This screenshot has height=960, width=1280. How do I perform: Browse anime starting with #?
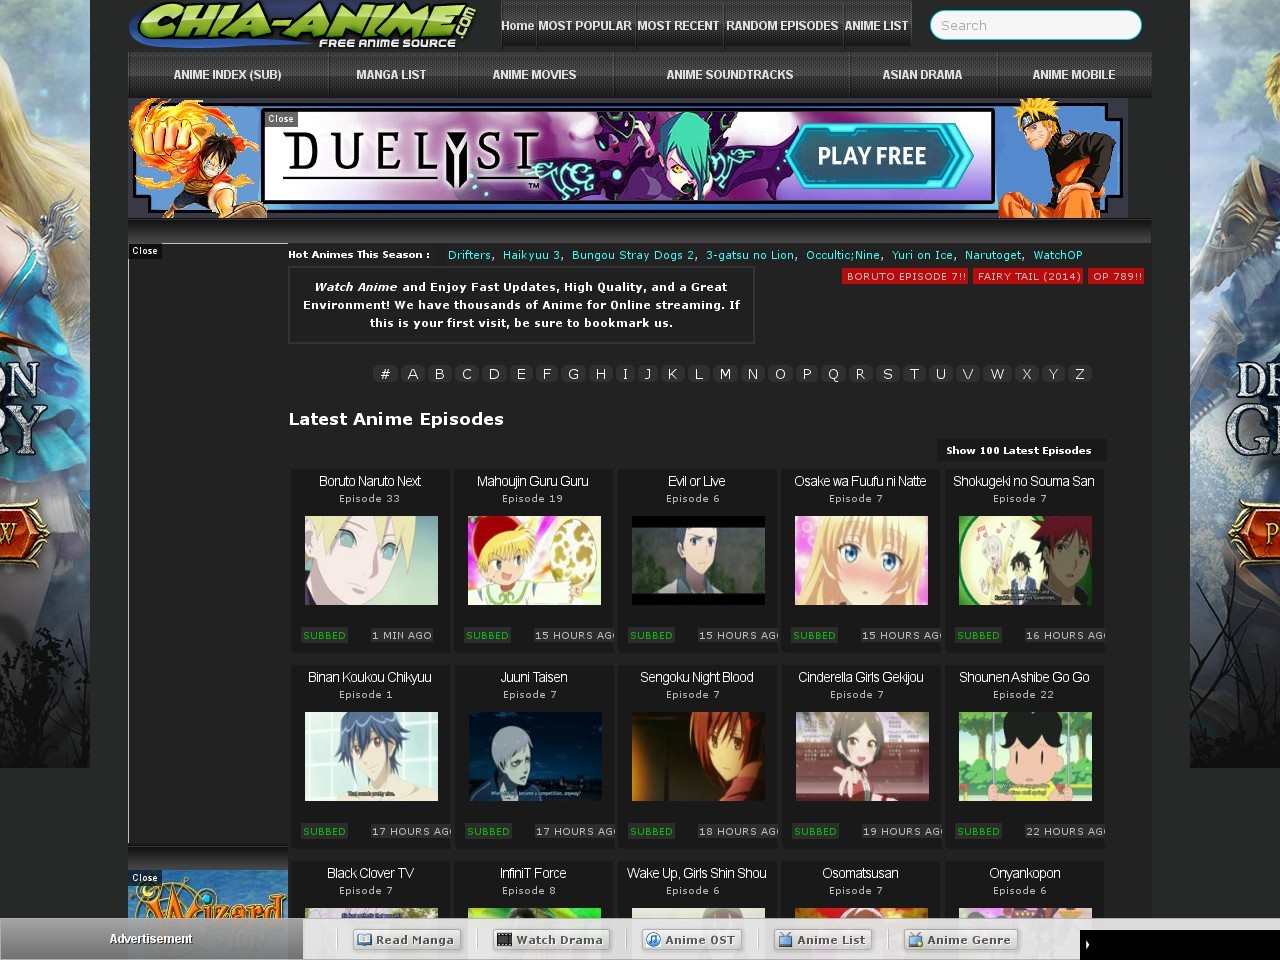[x=385, y=374]
